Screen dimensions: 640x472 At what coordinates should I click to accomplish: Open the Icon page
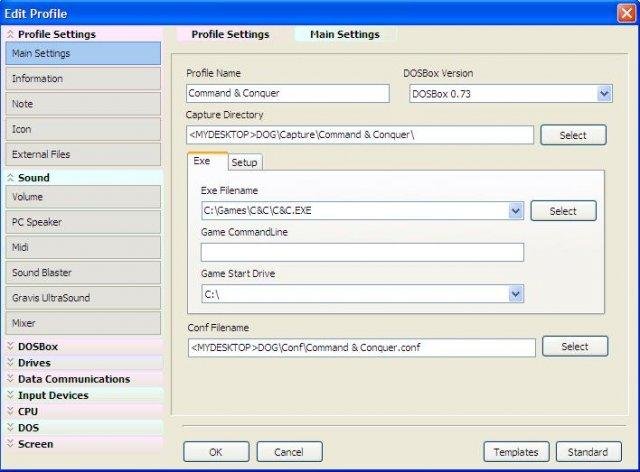(83, 129)
